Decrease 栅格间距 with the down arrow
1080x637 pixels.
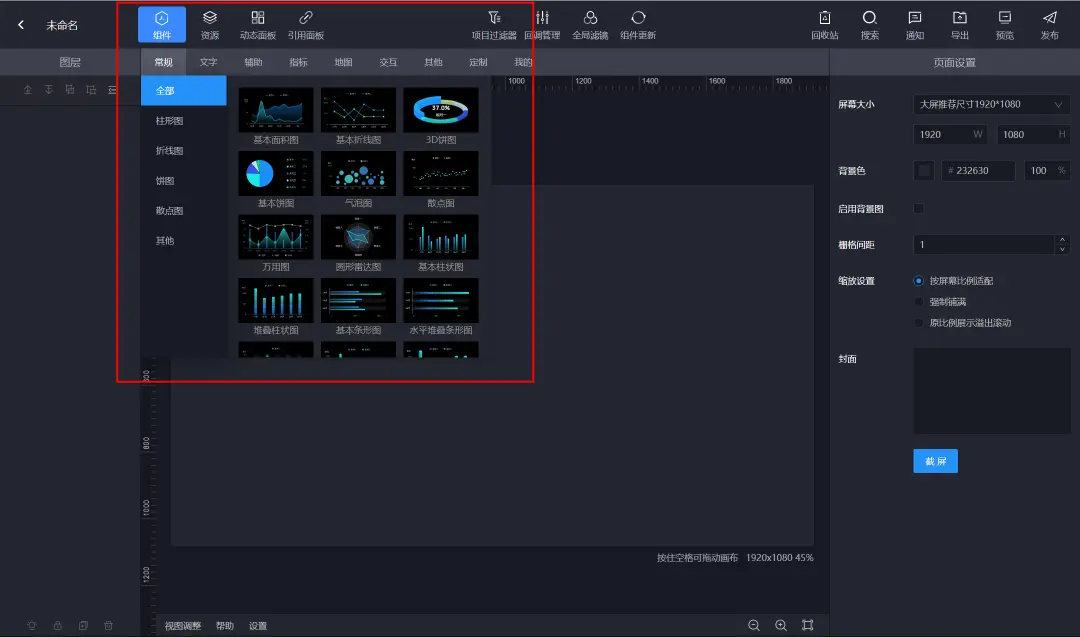1062,249
